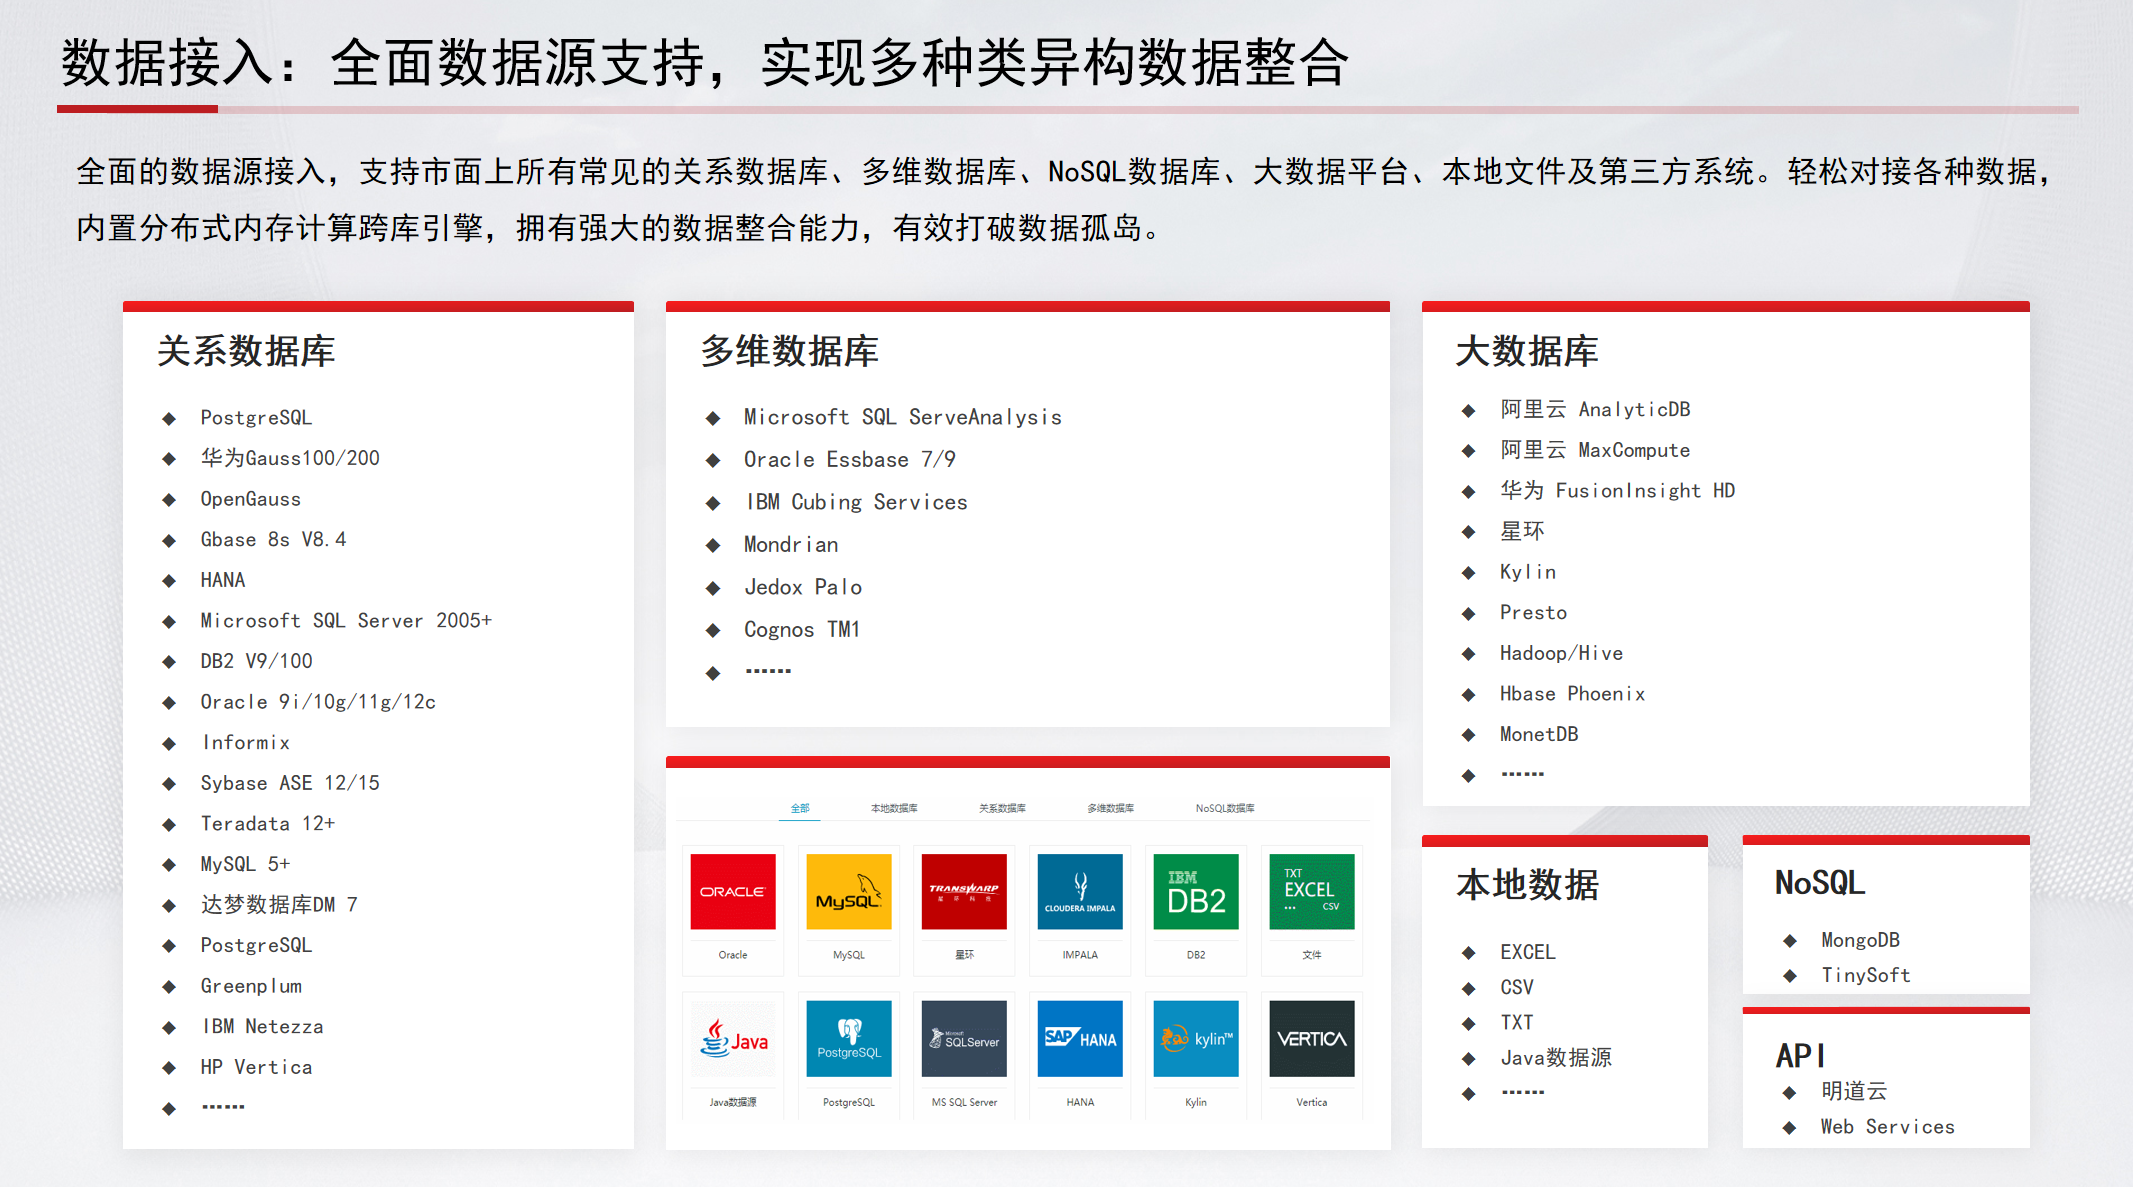
Task: Click the Kylin data source icon
Action: tap(1196, 1039)
